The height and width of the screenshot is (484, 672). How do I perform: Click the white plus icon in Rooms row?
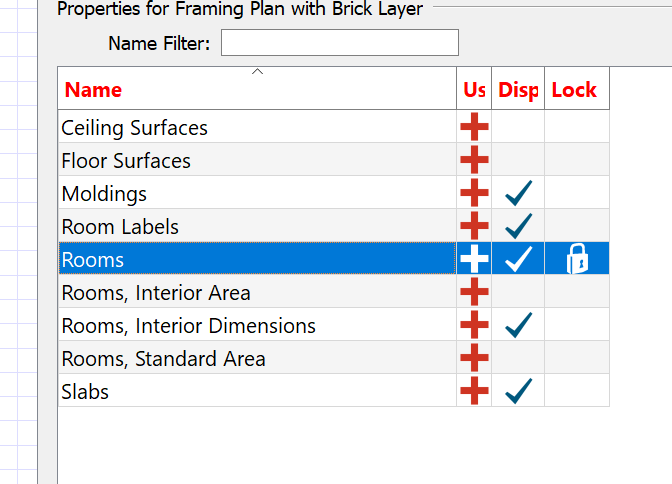click(474, 259)
